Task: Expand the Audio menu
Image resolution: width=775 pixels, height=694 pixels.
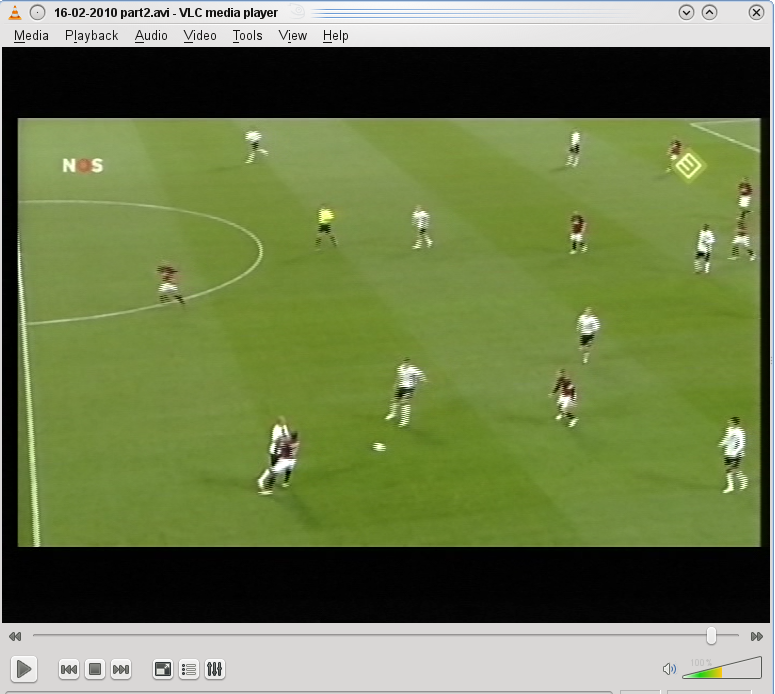Action: click(x=151, y=35)
